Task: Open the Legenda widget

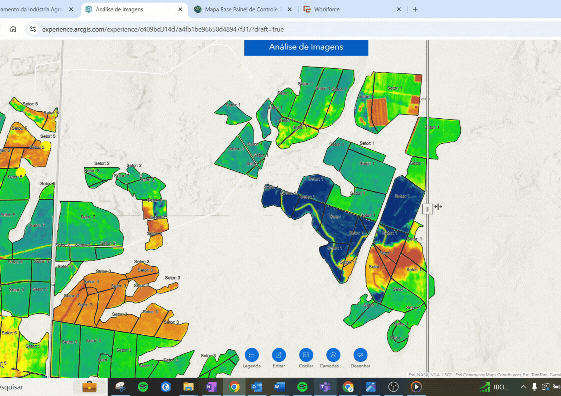Action: (252, 355)
